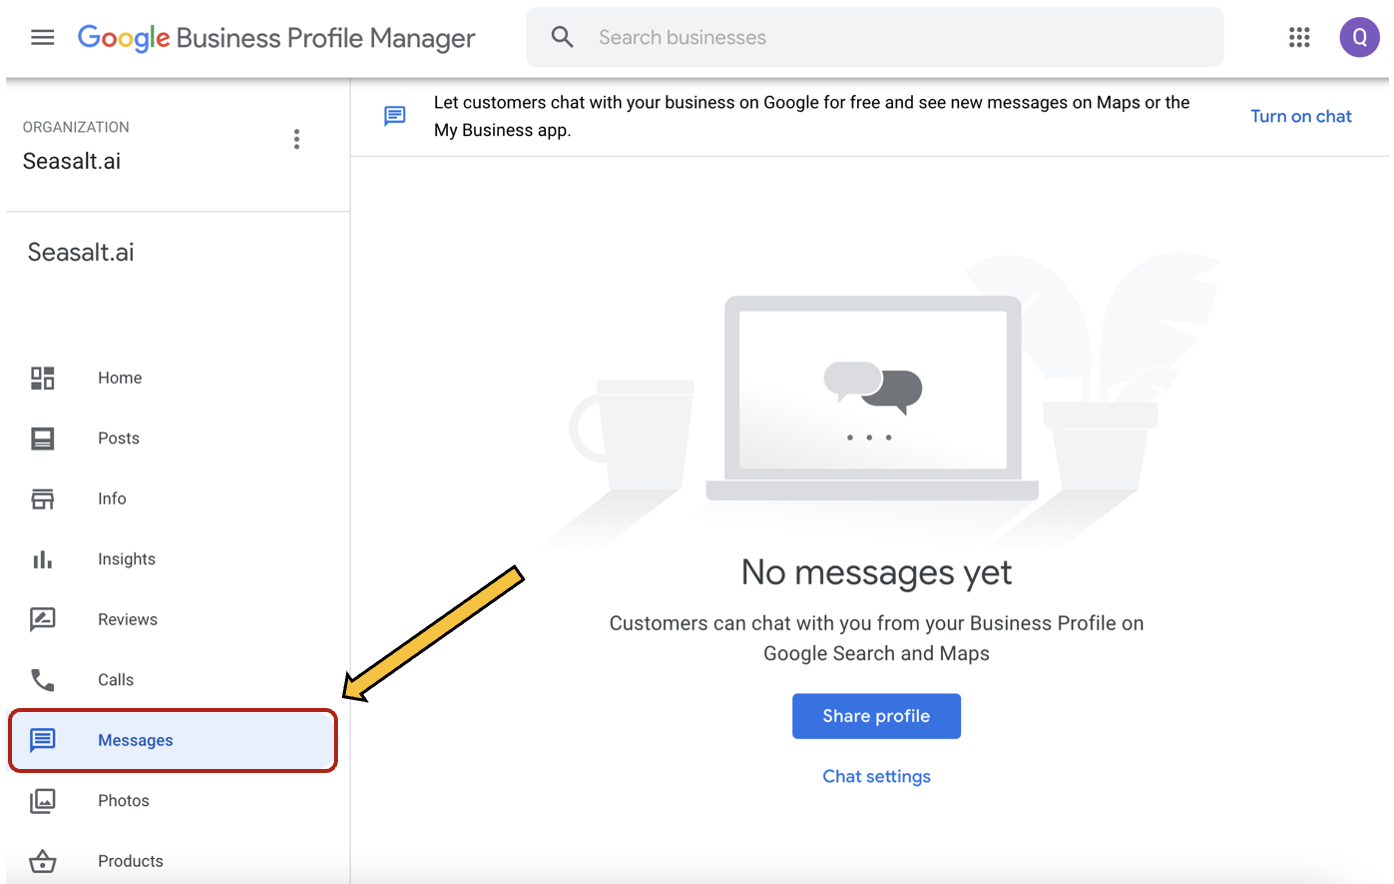The image size is (1394, 884).
Task: Open the navigation hamburger menu
Action: click(x=42, y=37)
